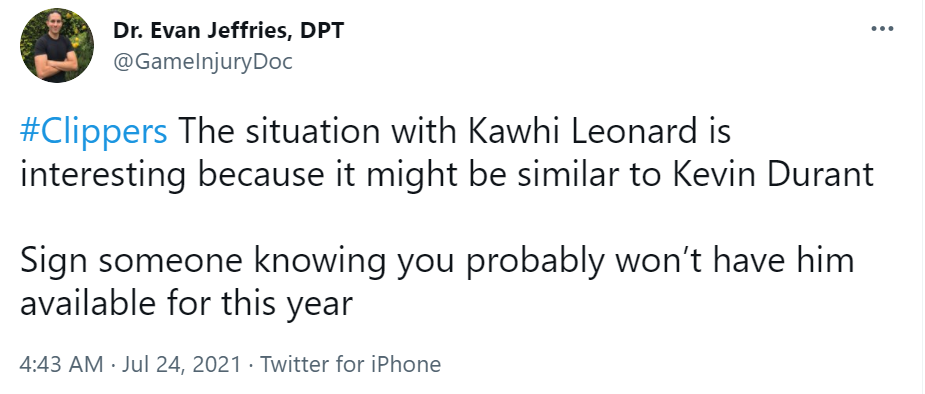Click the words 'Kevin Durant' in the tweet
Screen dimensions: 925x394
[x=773, y=175]
